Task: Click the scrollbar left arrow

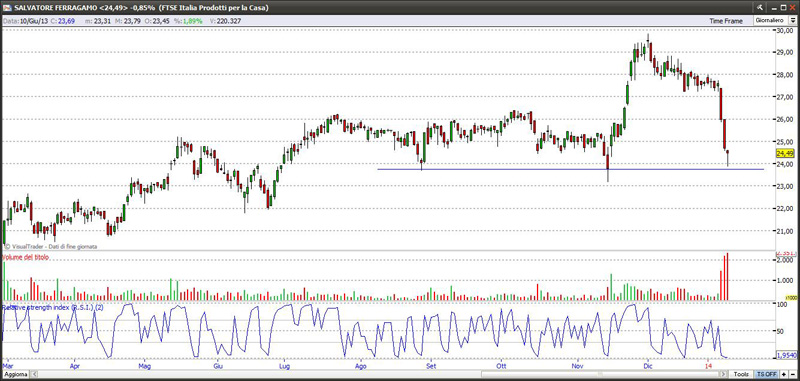Action: pyautogui.click(x=35, y=374)
